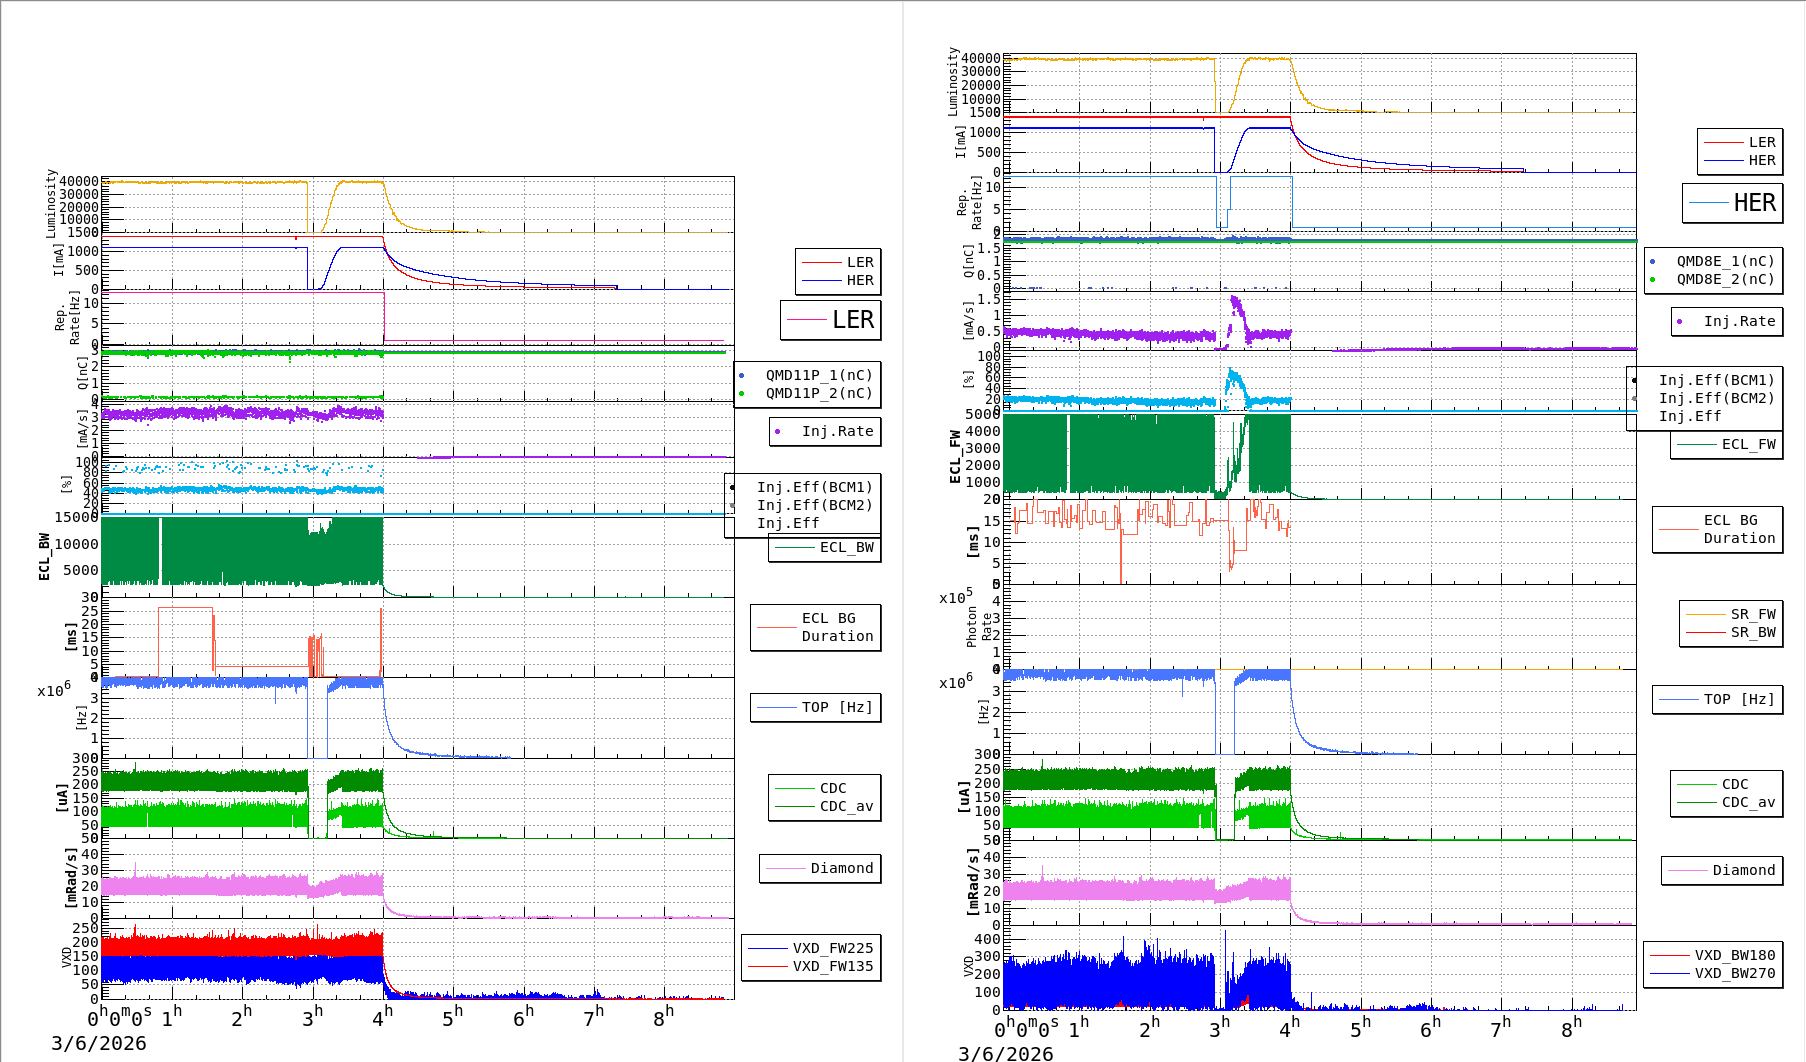This screenshot has height=1062, width=1806.
Task: Click the VXD_FW225 legend entry
Action: click(x=812, y=948)
